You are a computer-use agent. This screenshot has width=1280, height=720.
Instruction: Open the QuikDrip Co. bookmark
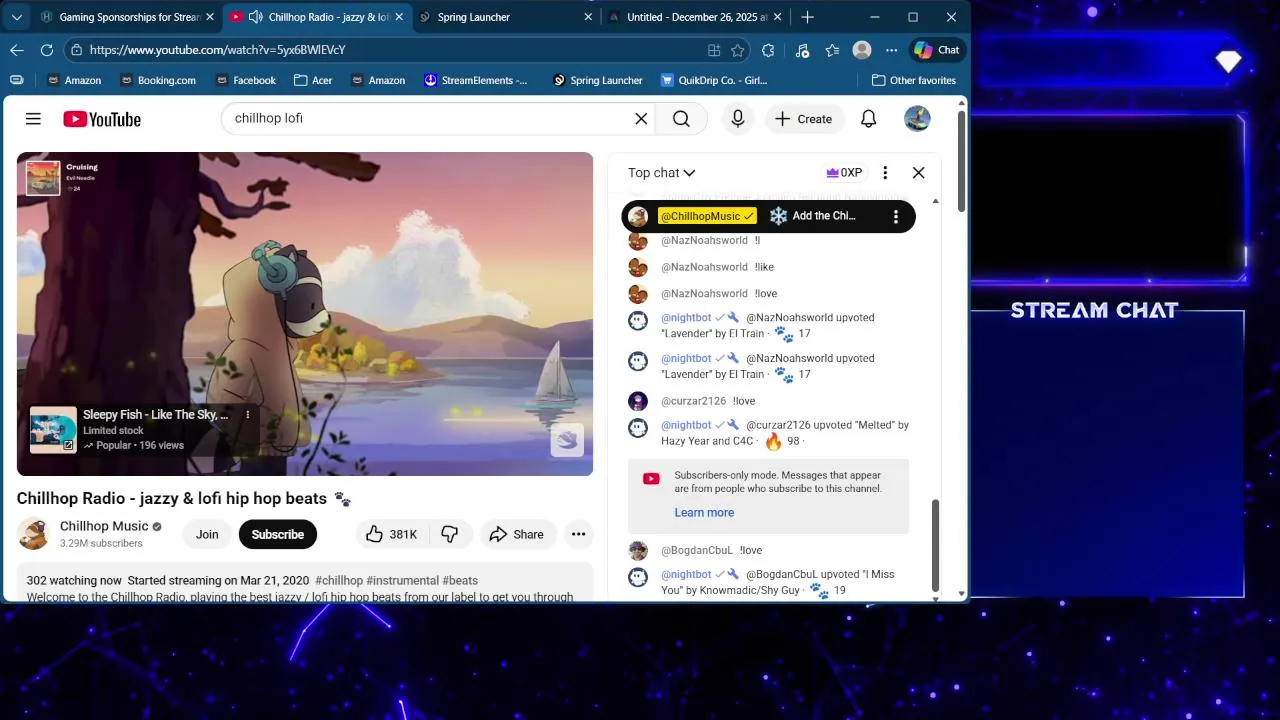pyautogui.click(x=714, y=80)
